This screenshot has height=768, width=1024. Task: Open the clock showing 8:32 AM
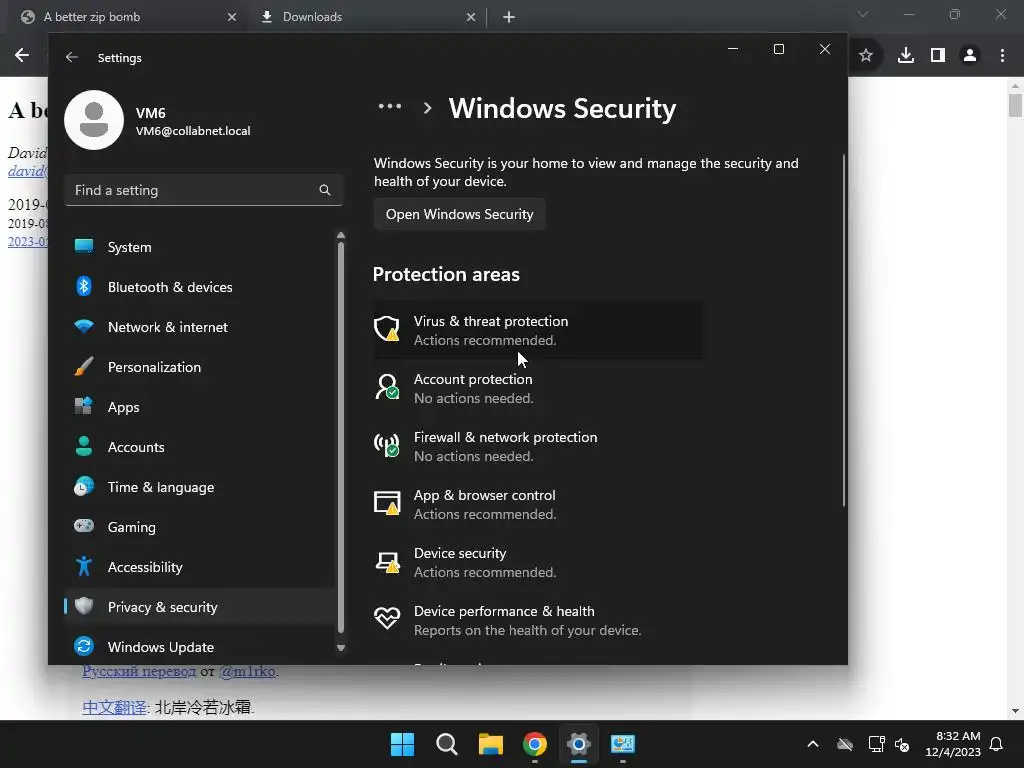pyautogui.click(x=953, y=744)
